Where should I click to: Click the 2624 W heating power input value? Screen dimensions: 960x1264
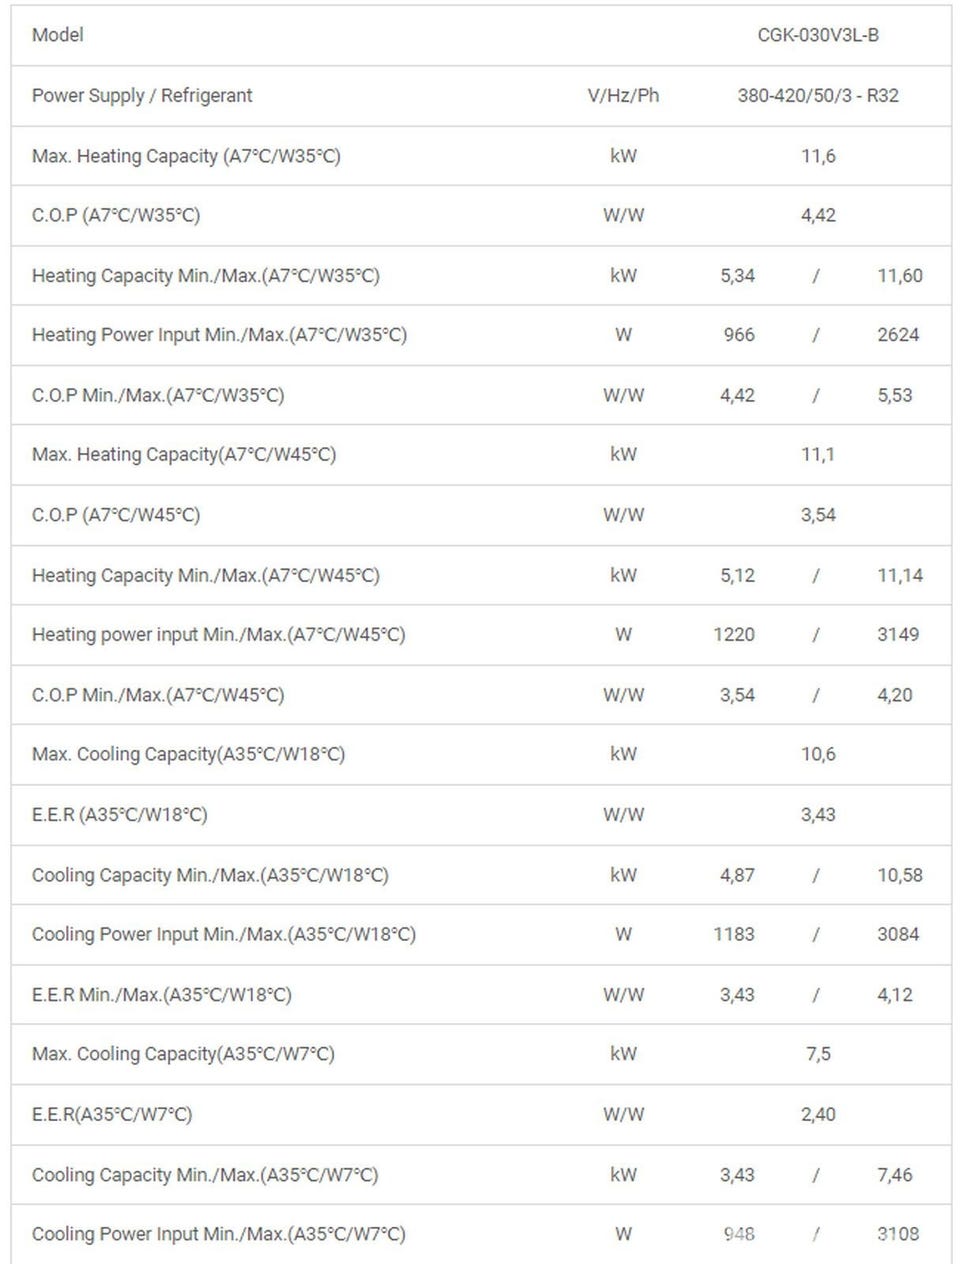pos(897,334)
